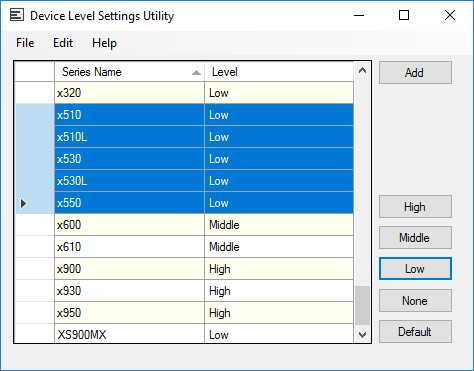The image size is (474, 371).
Task: Open the Help menu
Action: coord(104,43)
